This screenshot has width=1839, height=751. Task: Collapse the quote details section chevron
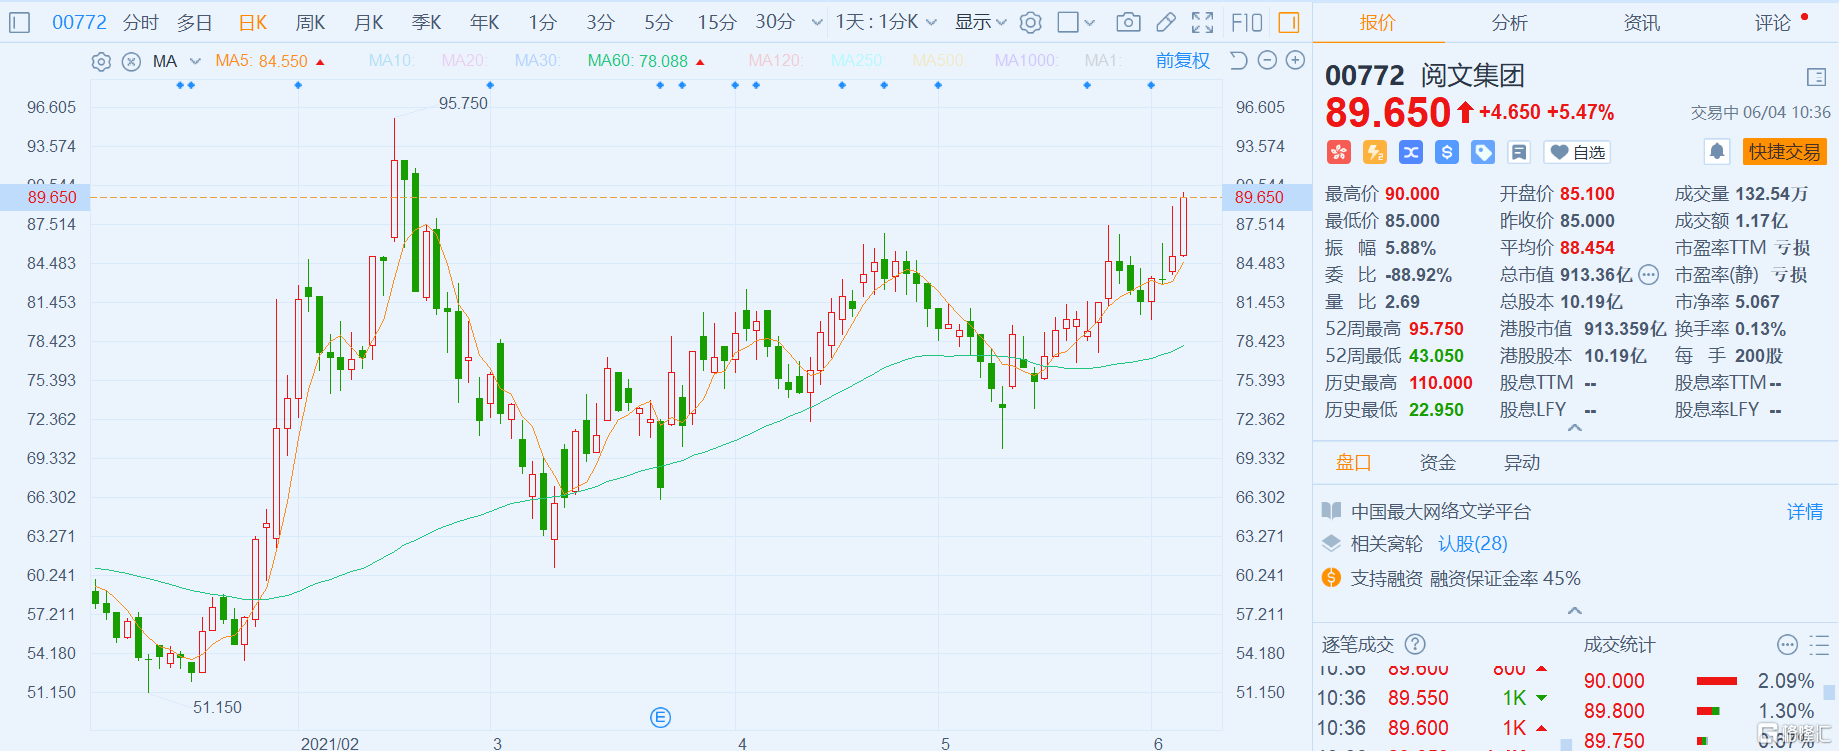(x=1575, y=428)
